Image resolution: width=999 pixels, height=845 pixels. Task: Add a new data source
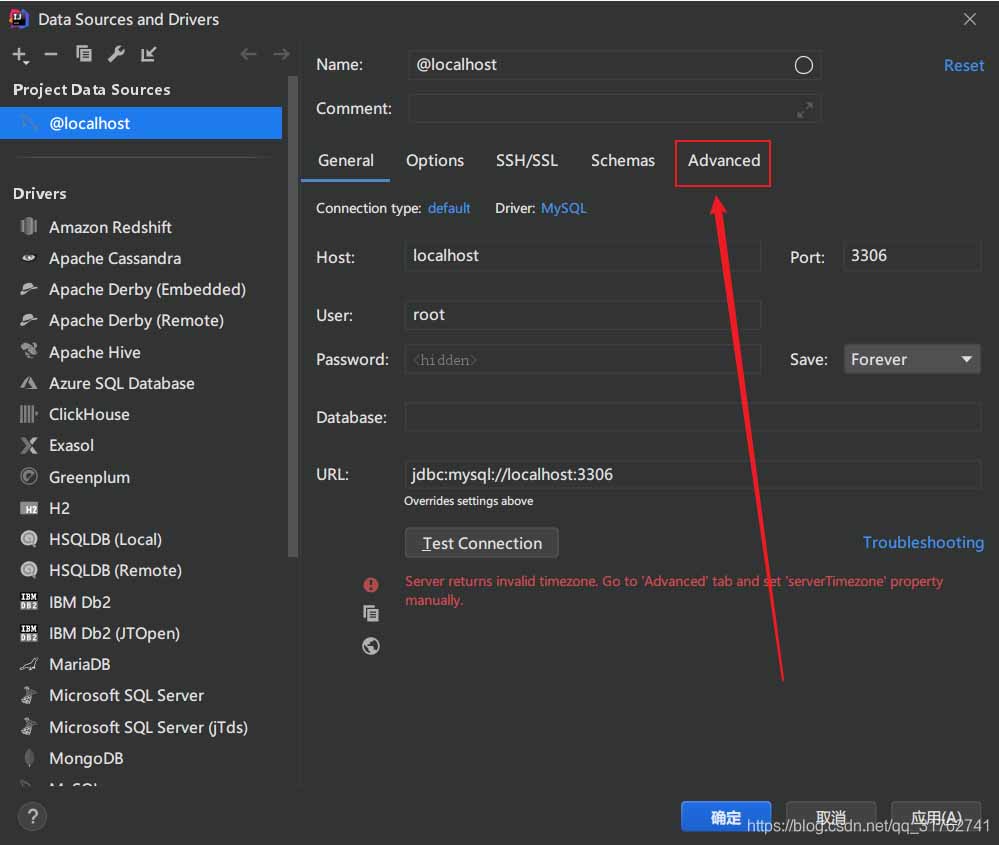(20, 55)
